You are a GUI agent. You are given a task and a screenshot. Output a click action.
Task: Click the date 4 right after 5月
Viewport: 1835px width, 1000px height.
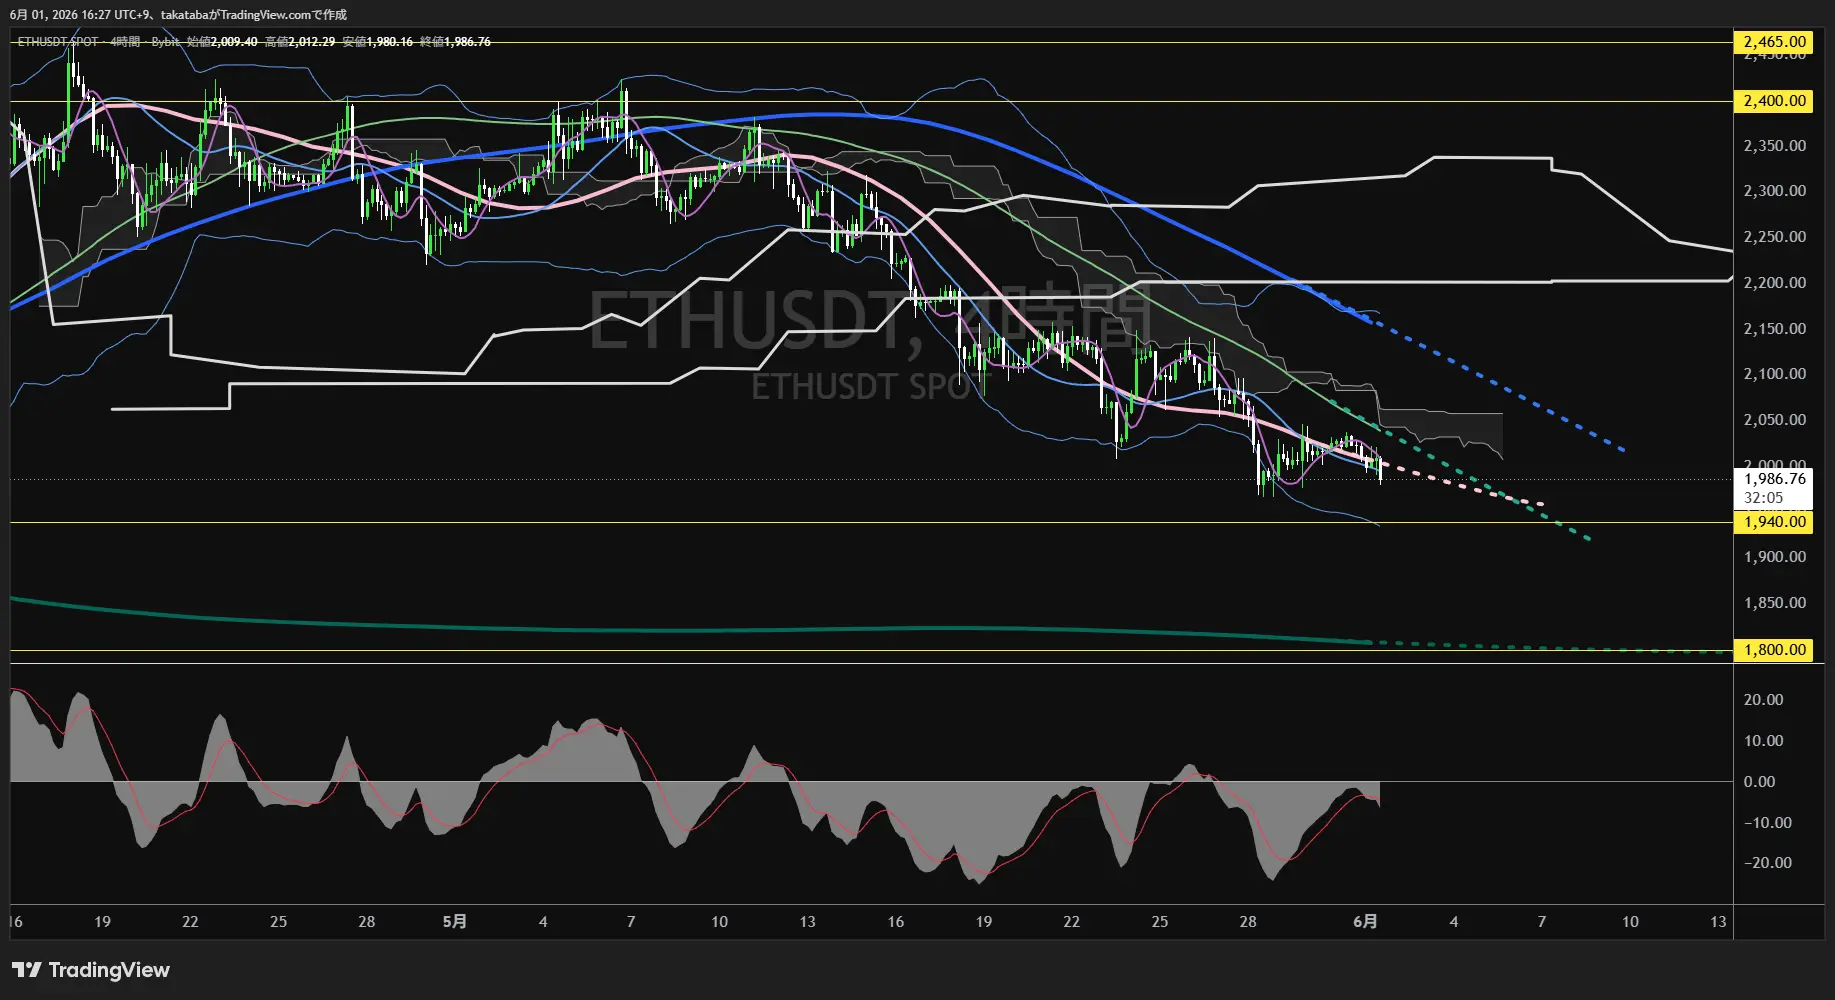[543, 922]
